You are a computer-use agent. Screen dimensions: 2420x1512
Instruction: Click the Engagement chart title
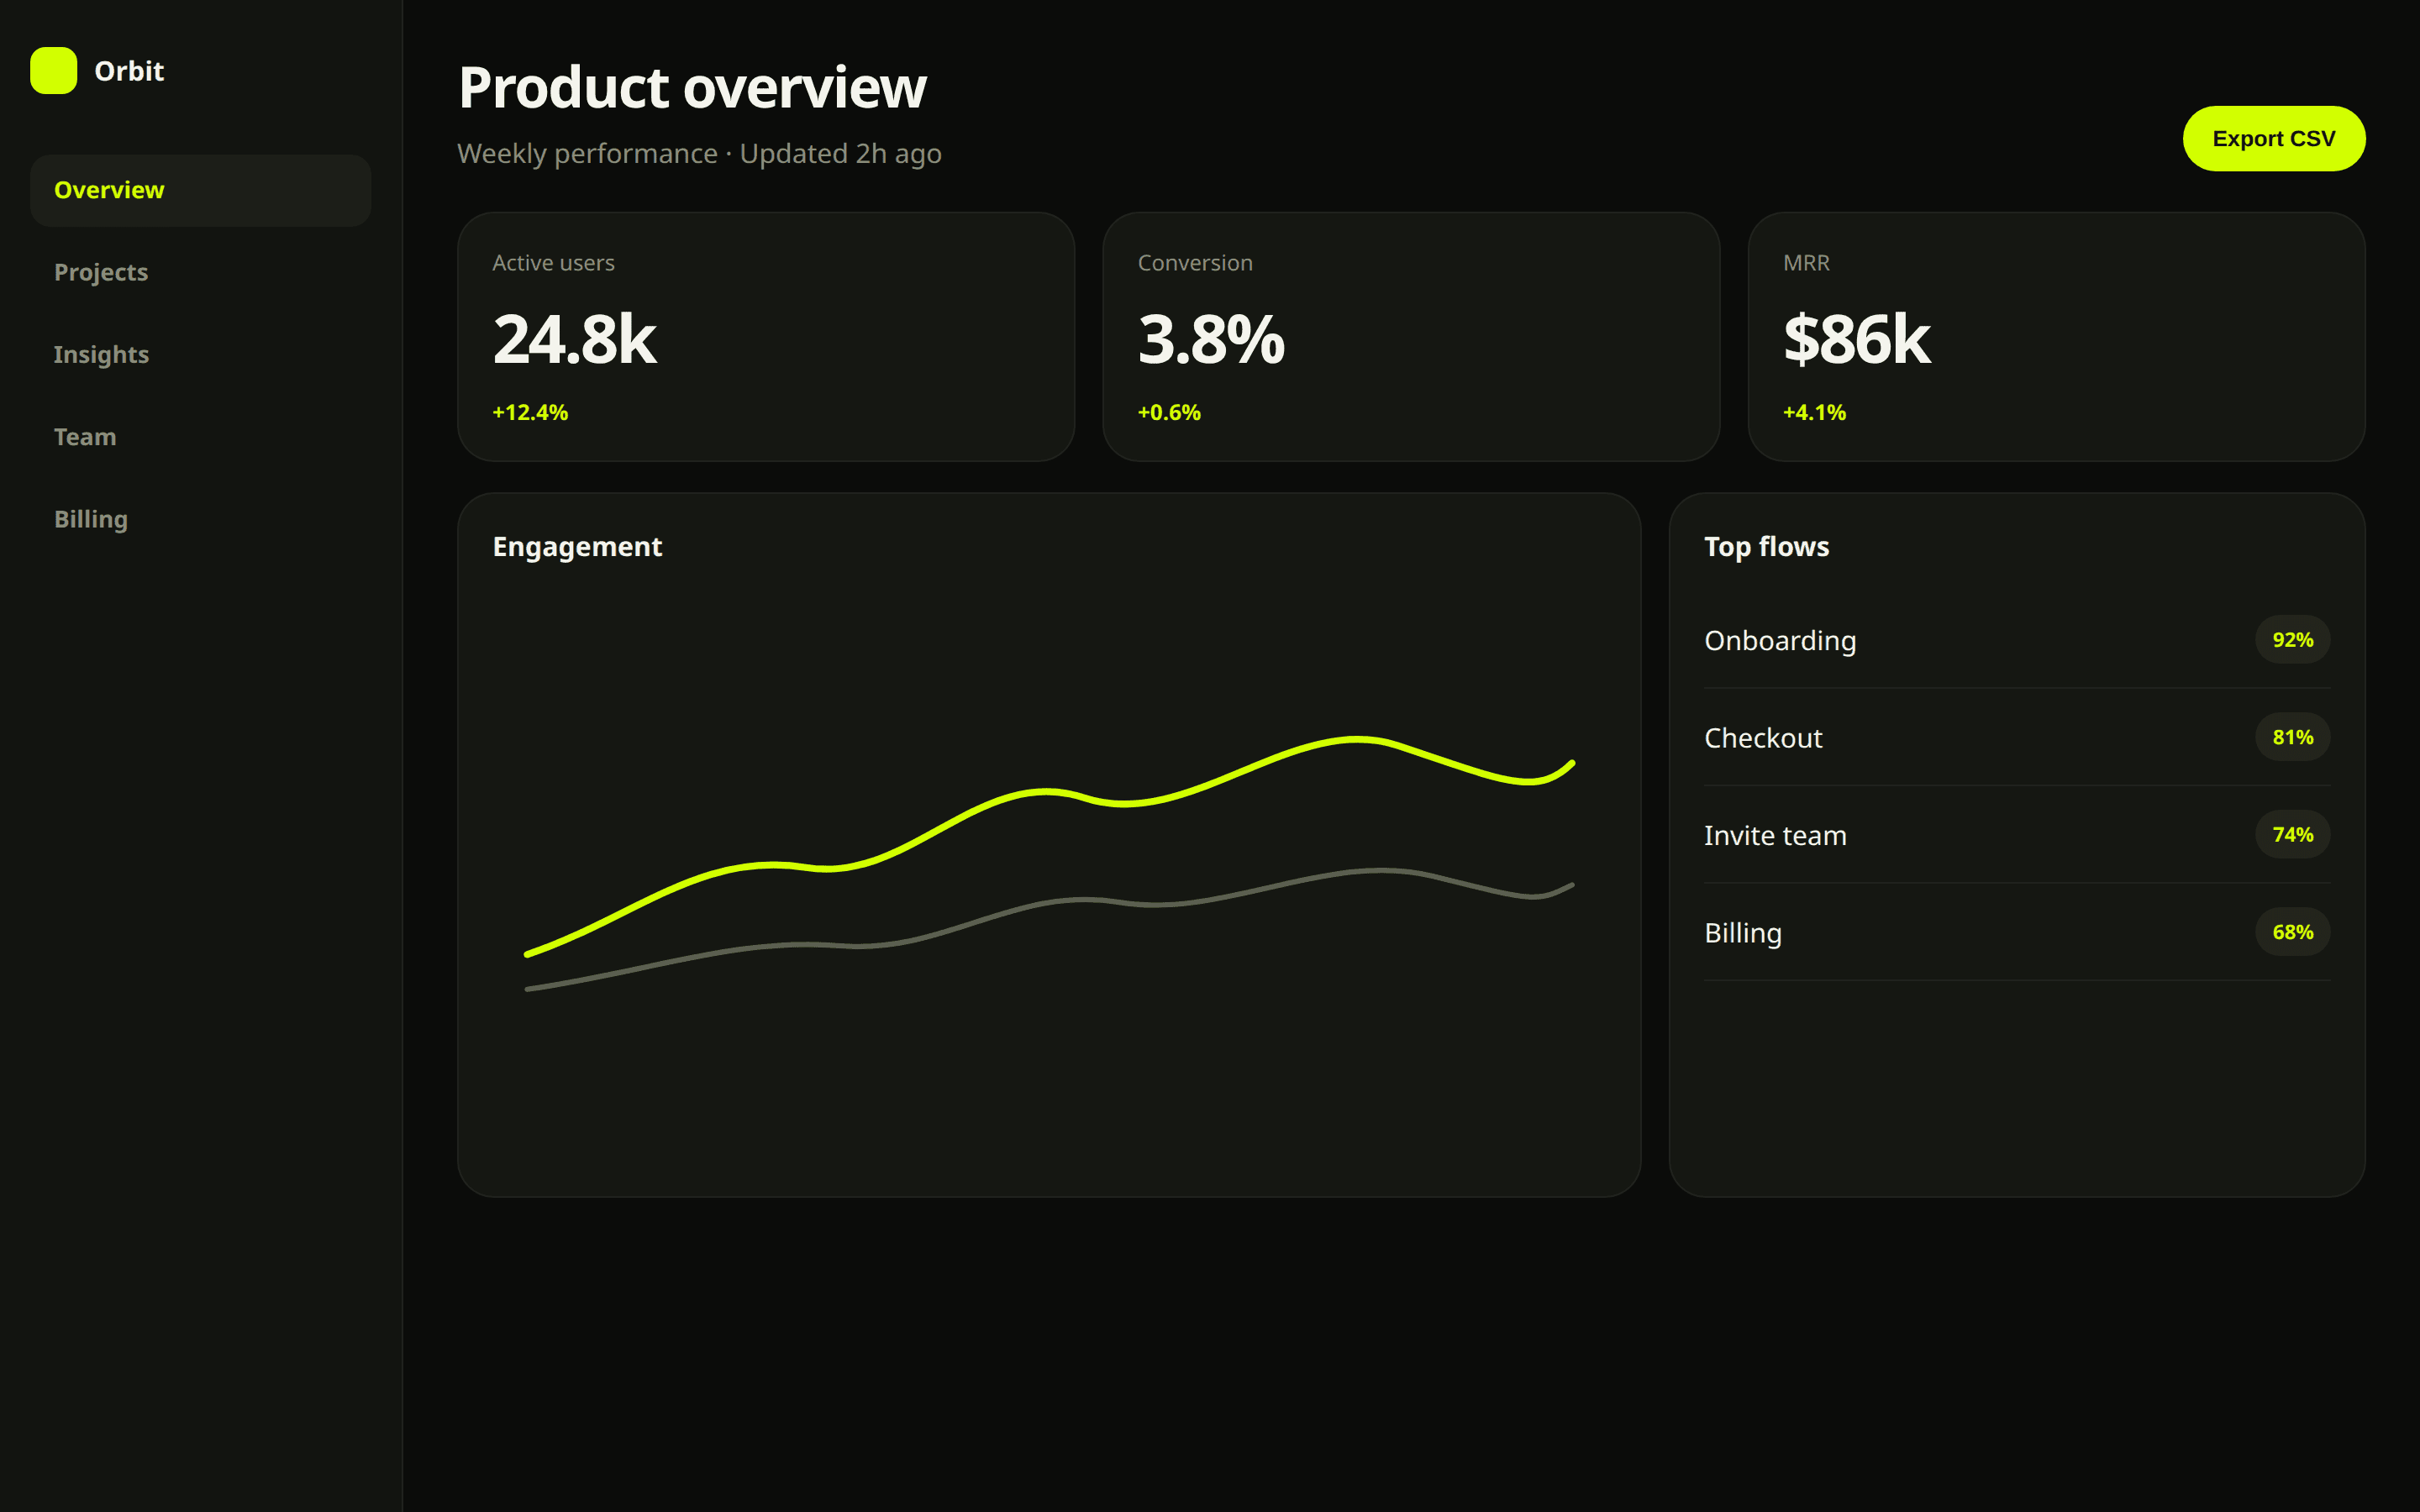[x=577, y=547]
